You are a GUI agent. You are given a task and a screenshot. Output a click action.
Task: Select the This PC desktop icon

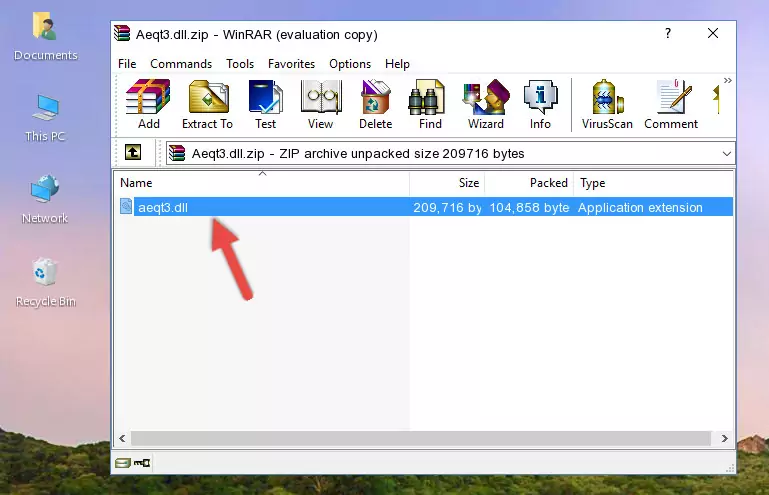(45, 118)
